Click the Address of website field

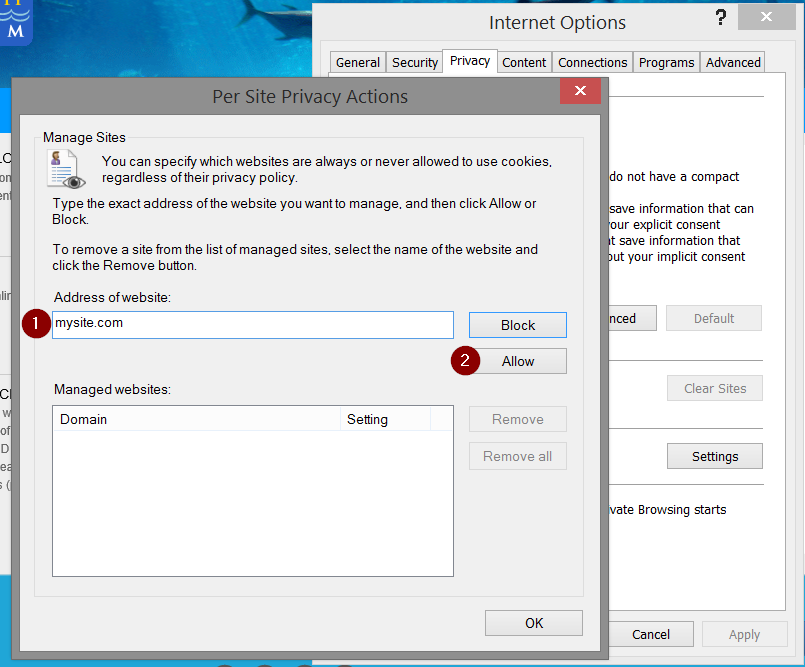coord(253,324)
